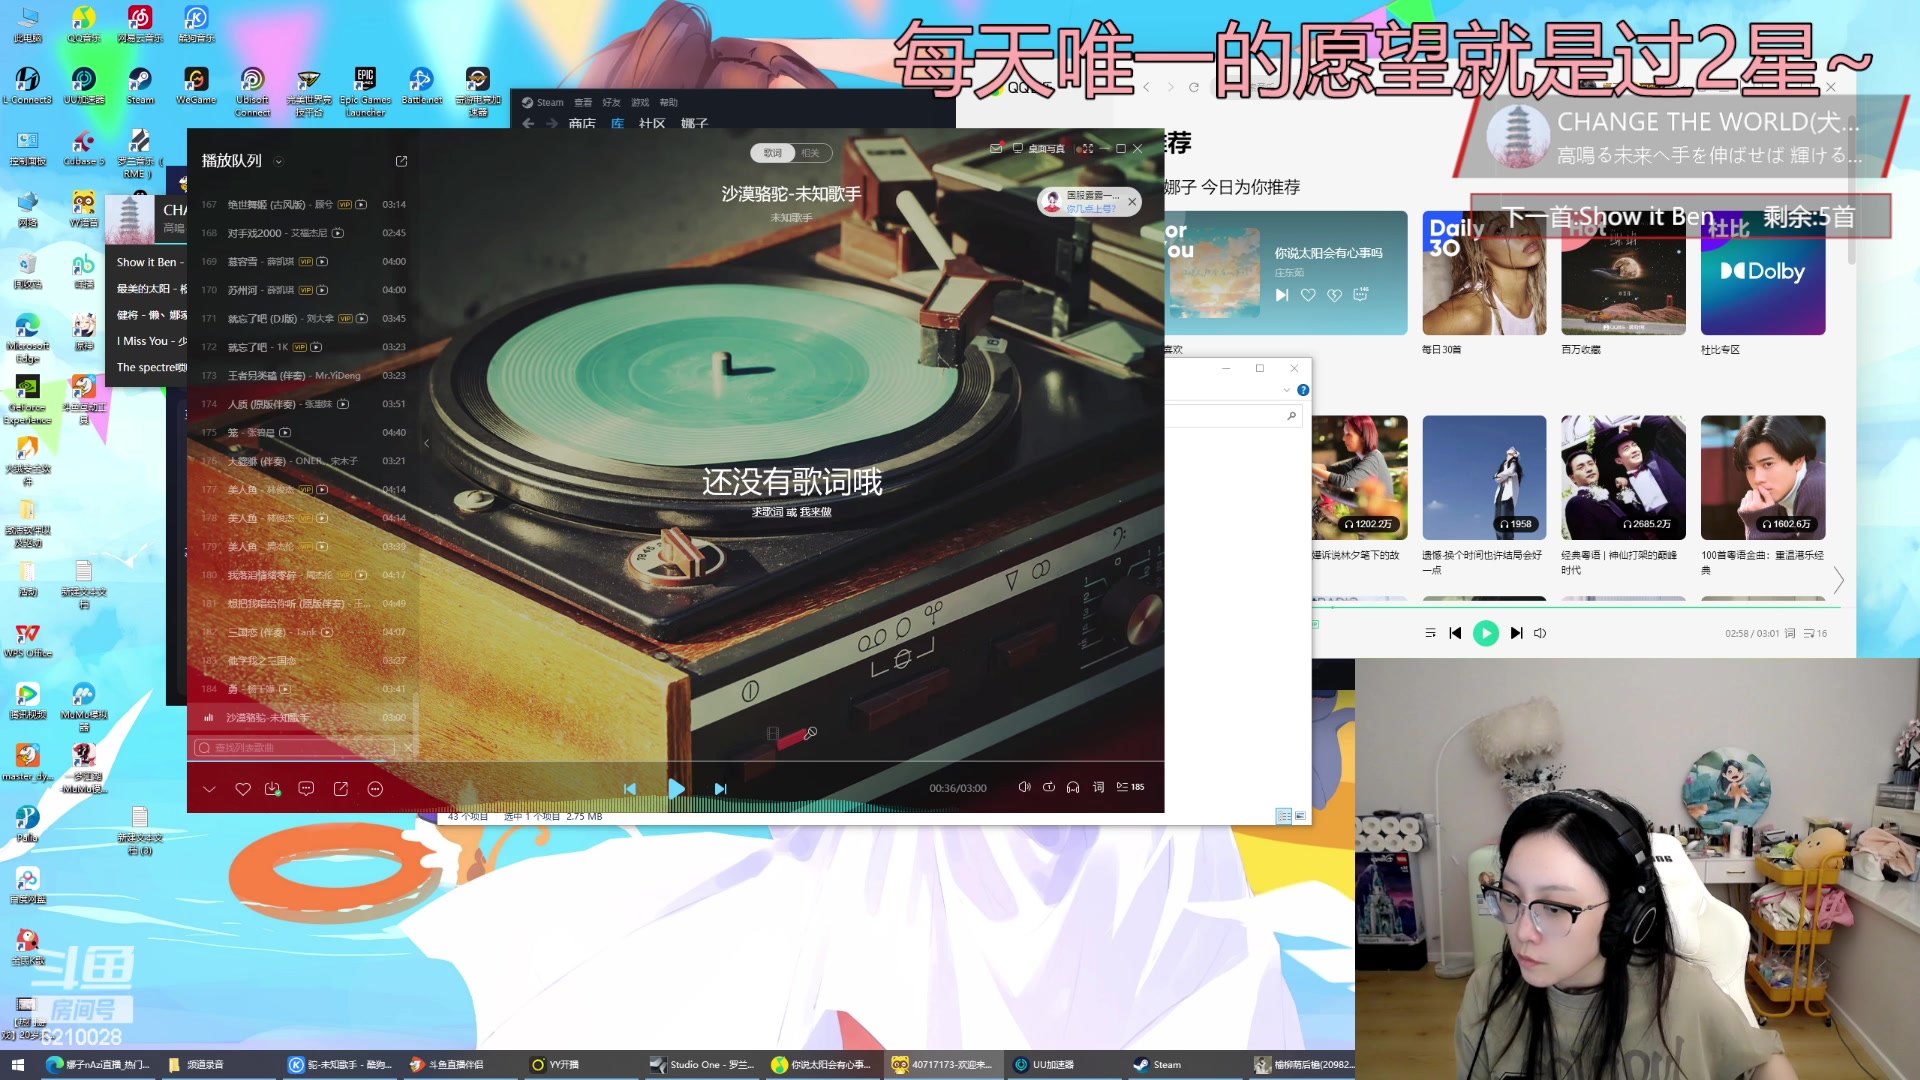Switch to the 相关 tab
1920x1080 pixels.
pos(810,153)
